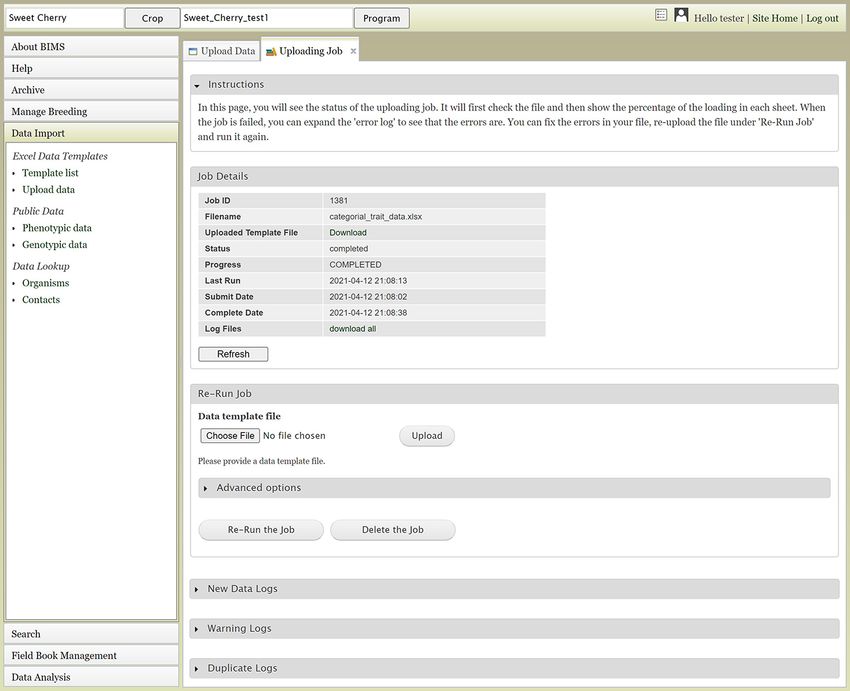Collapse the Data Import section

pyautogui.click(x=91, y=133)
